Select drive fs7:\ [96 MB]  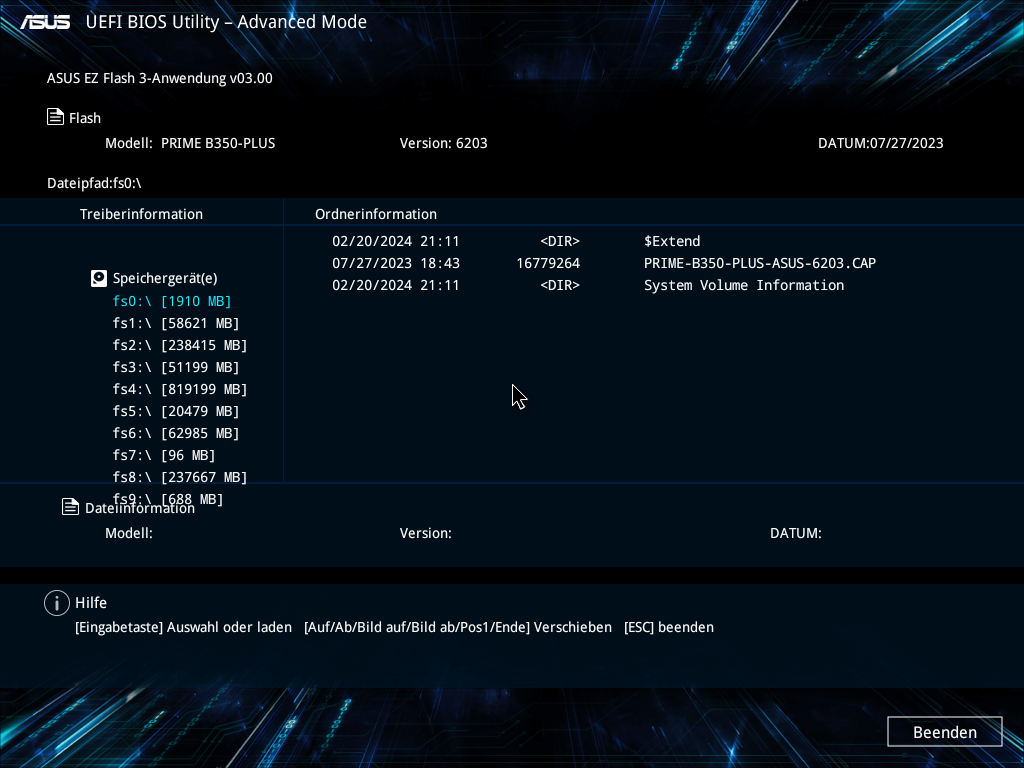(x=163, y=455)
